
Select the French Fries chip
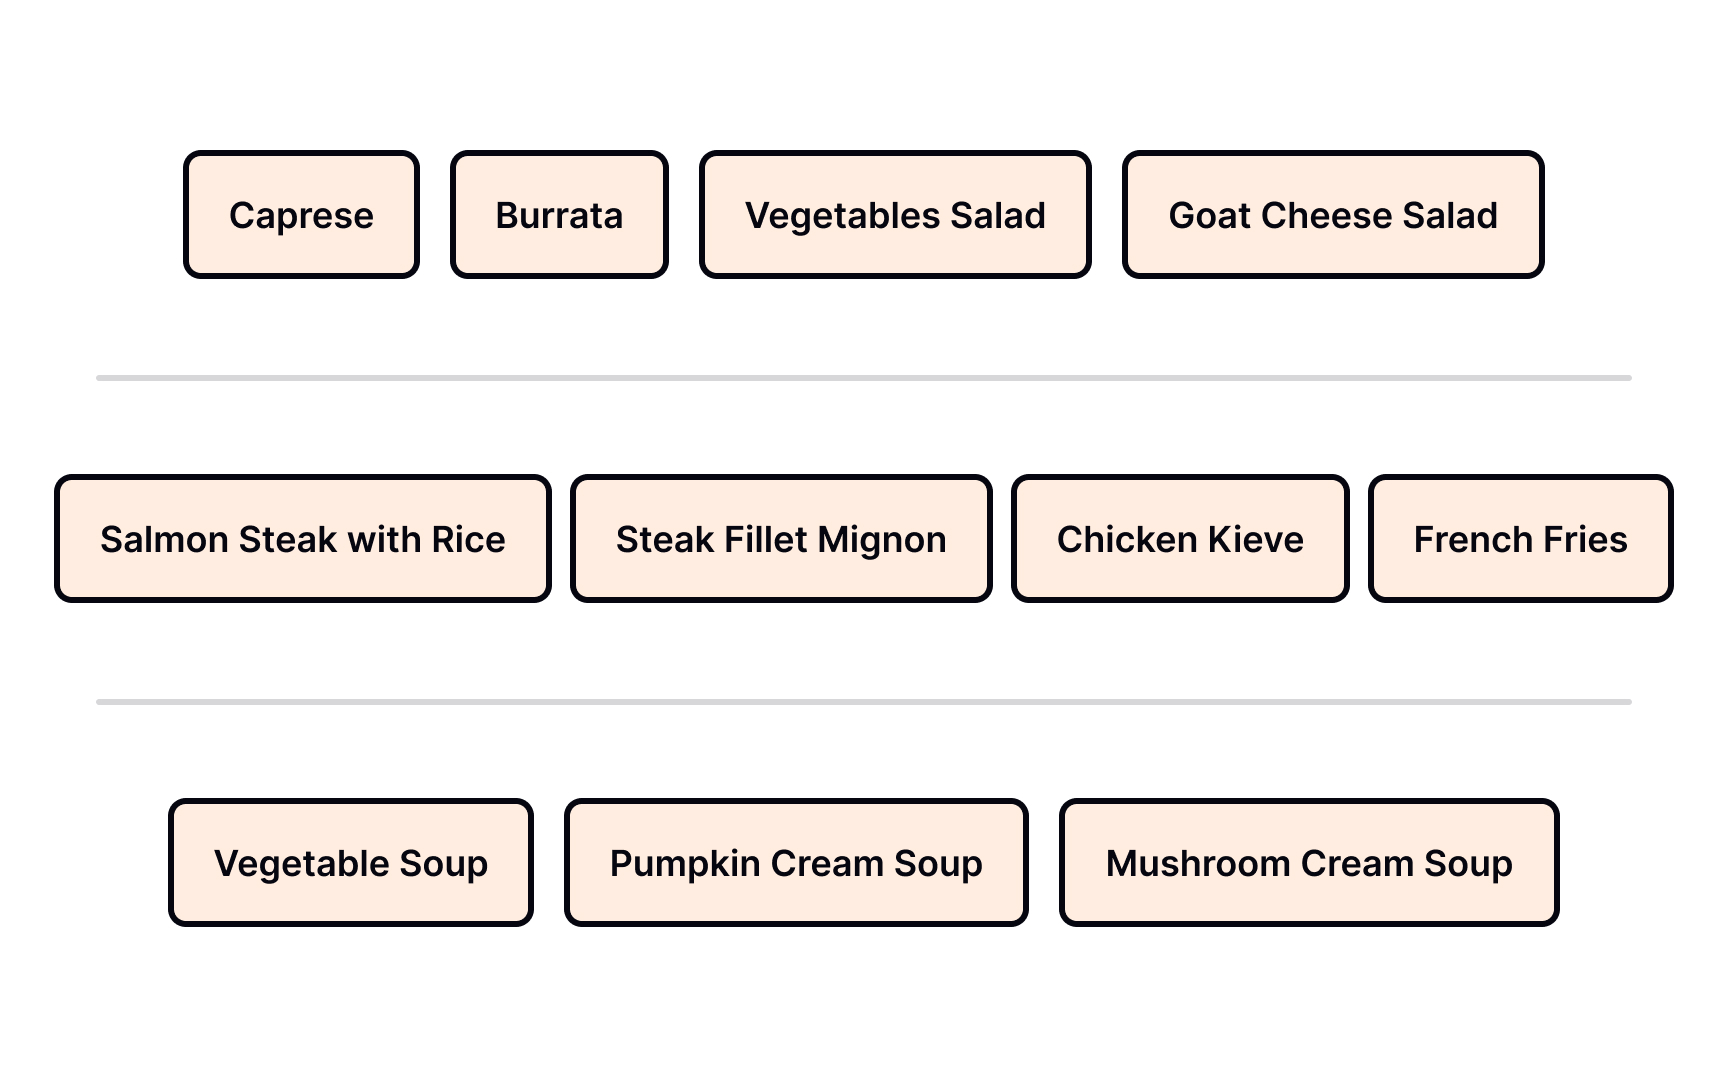[1520, 539]
